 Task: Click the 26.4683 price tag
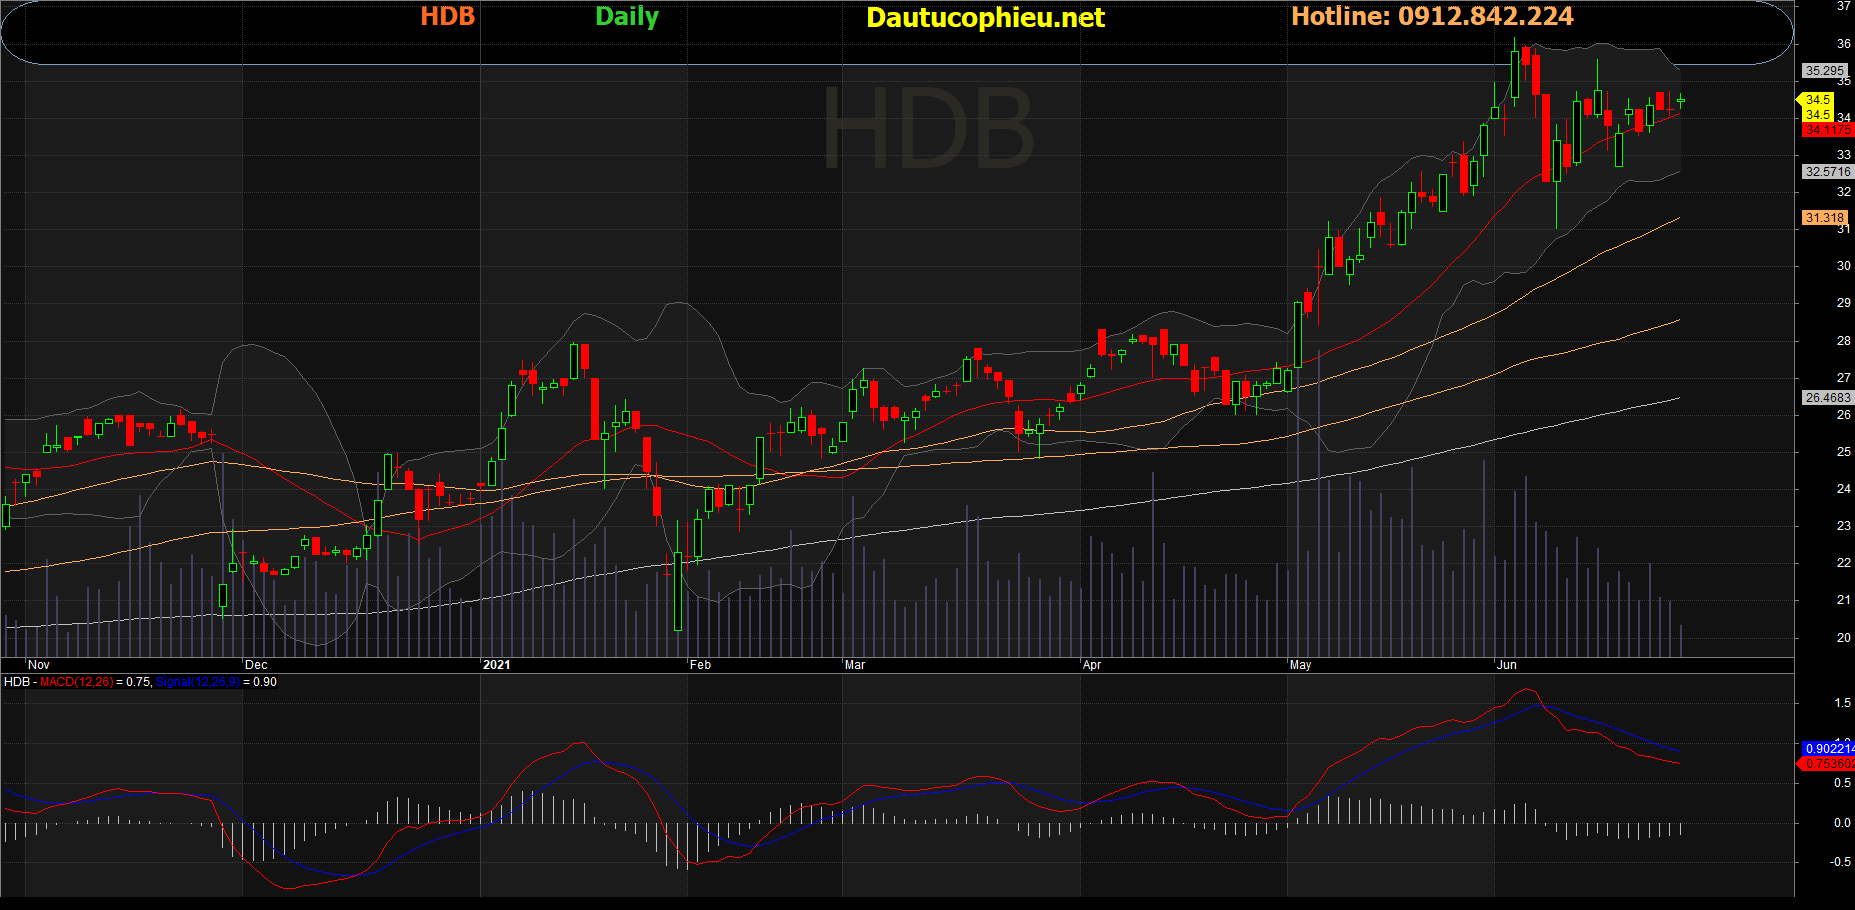click(x=1827, y=398)
